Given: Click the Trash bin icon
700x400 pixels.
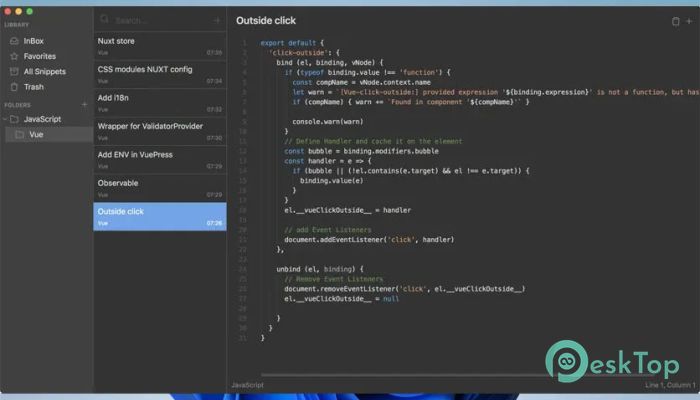Looking at the screenshot, I should click(x=14, y=87).
